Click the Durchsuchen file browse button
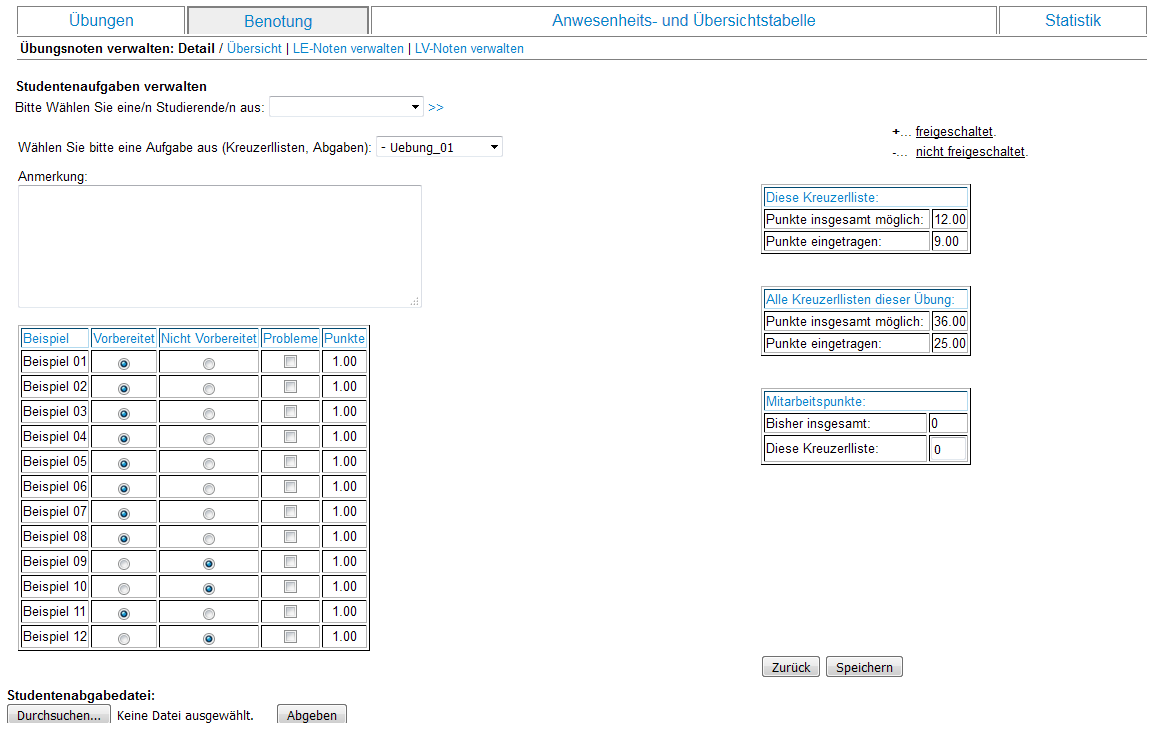Image resolution: width=1151 pixels, height=733 pixels. (59, 715)
